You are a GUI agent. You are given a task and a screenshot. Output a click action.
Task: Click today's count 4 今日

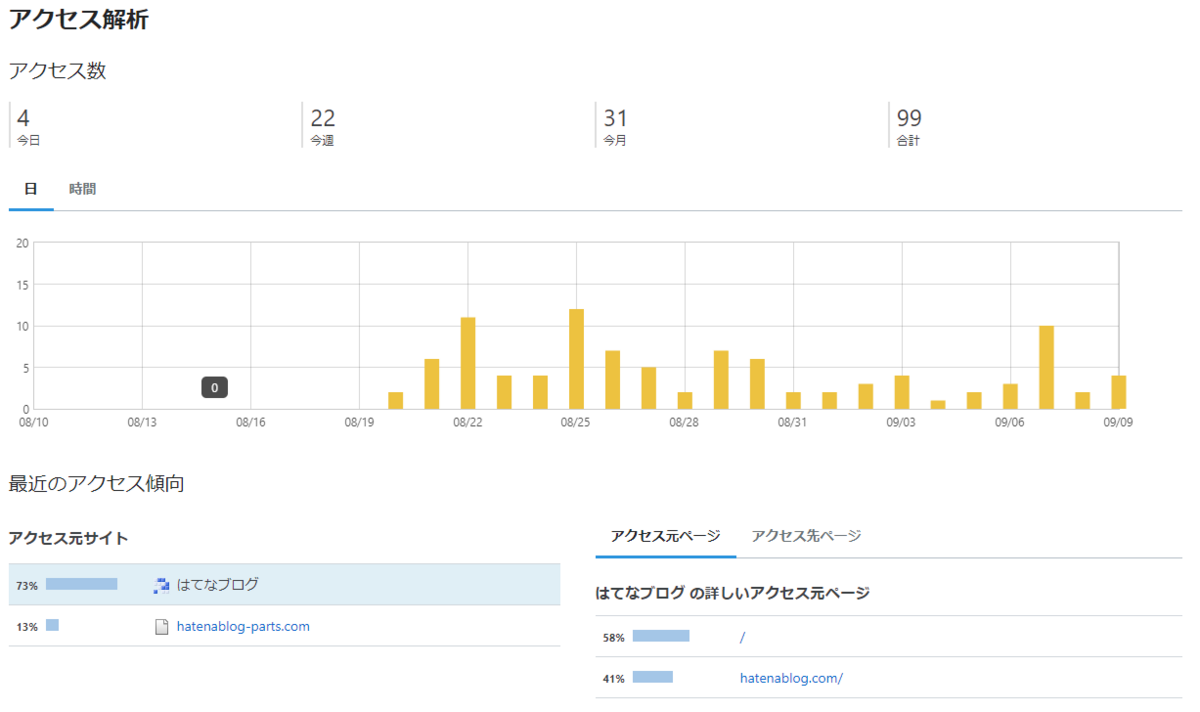[29, 127]
